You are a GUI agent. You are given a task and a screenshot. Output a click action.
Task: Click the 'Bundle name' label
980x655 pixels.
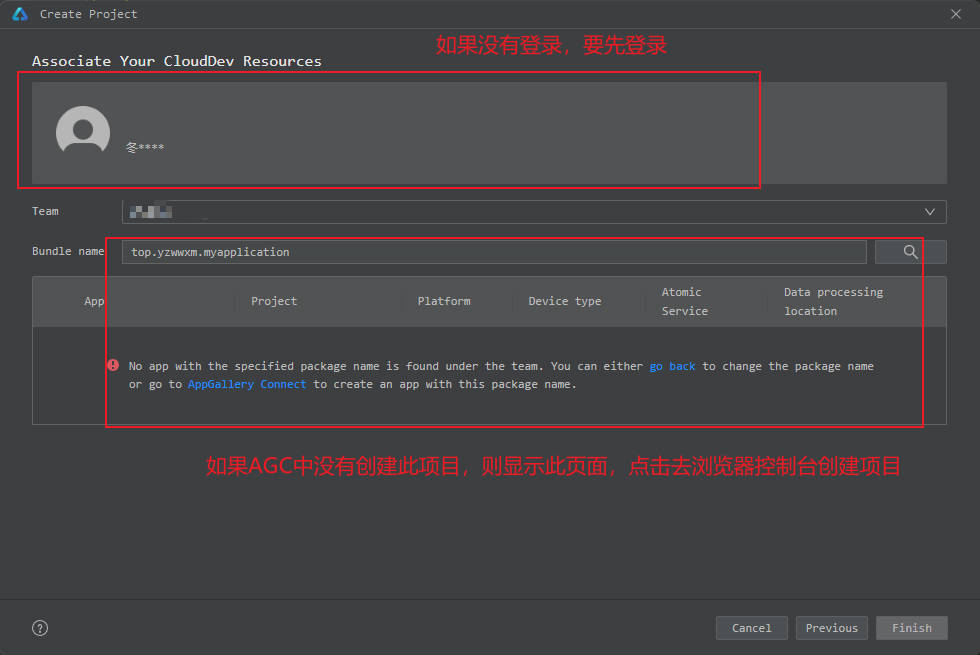[68, 251]
